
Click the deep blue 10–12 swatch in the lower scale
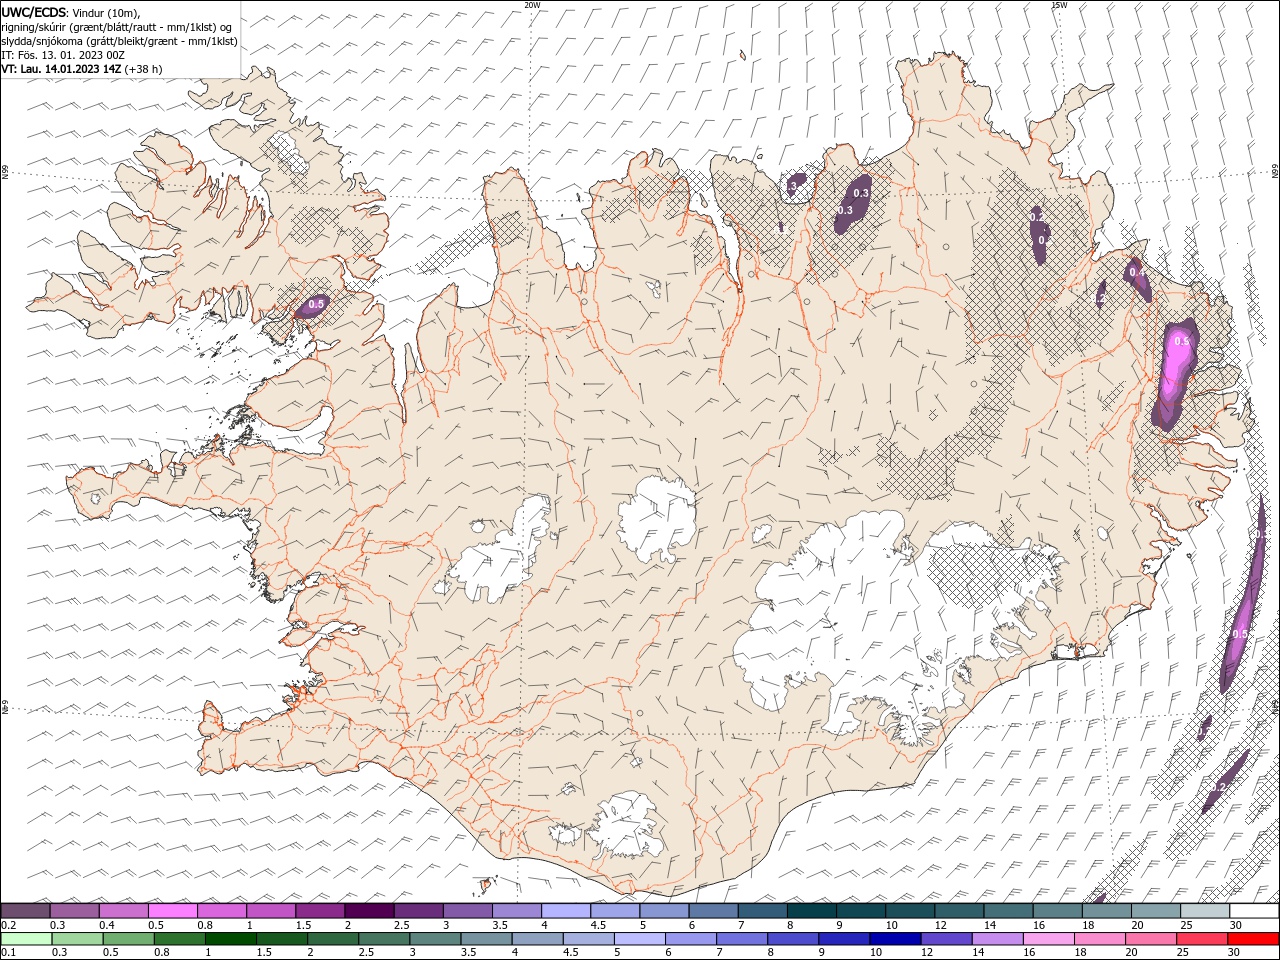[894, 939]
